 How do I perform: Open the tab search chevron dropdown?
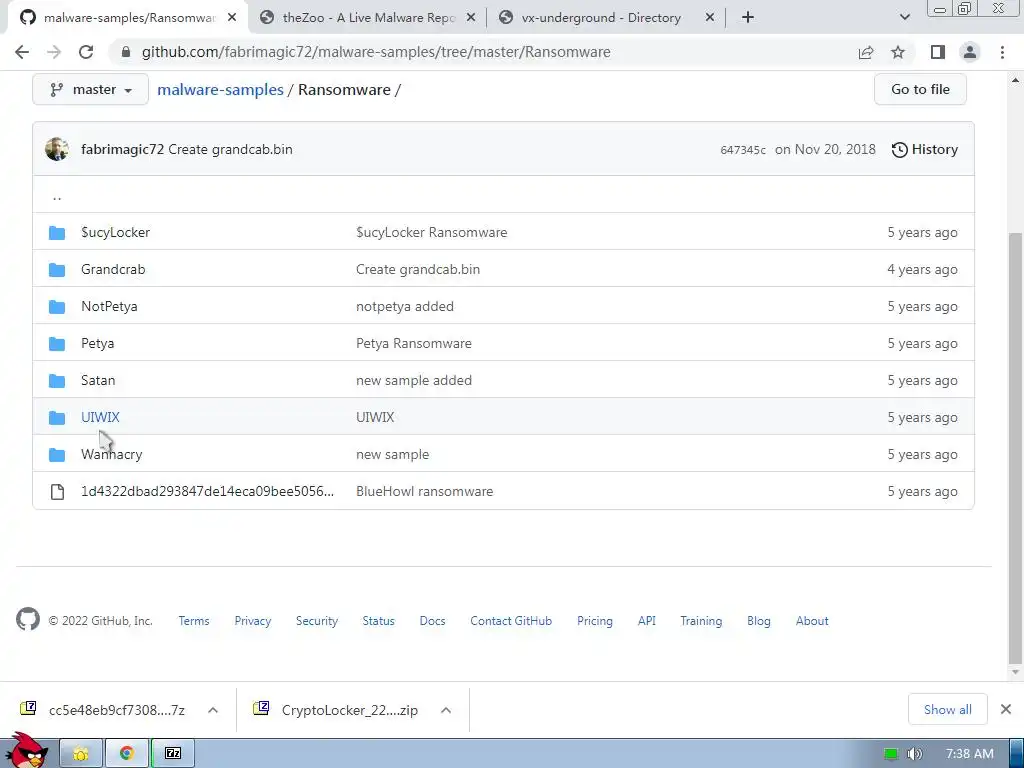coord(904,18)
